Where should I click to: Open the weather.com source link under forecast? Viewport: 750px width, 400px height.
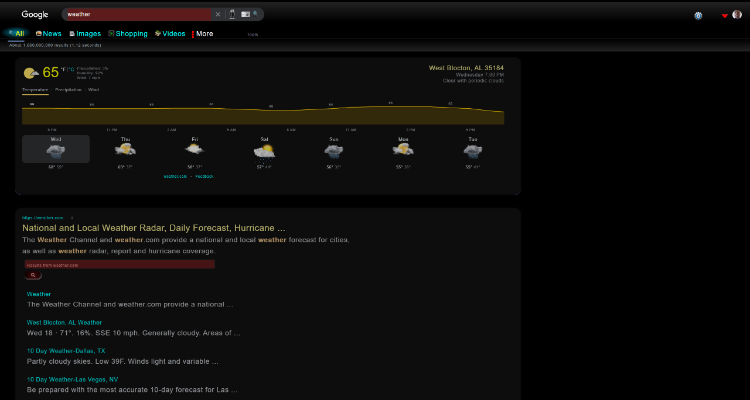pyautogui.click(x=175, y=177)
